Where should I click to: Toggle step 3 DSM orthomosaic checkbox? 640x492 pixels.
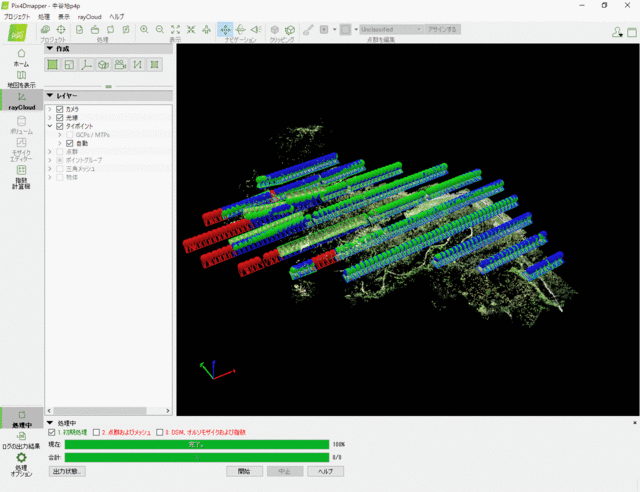point(160,432)
